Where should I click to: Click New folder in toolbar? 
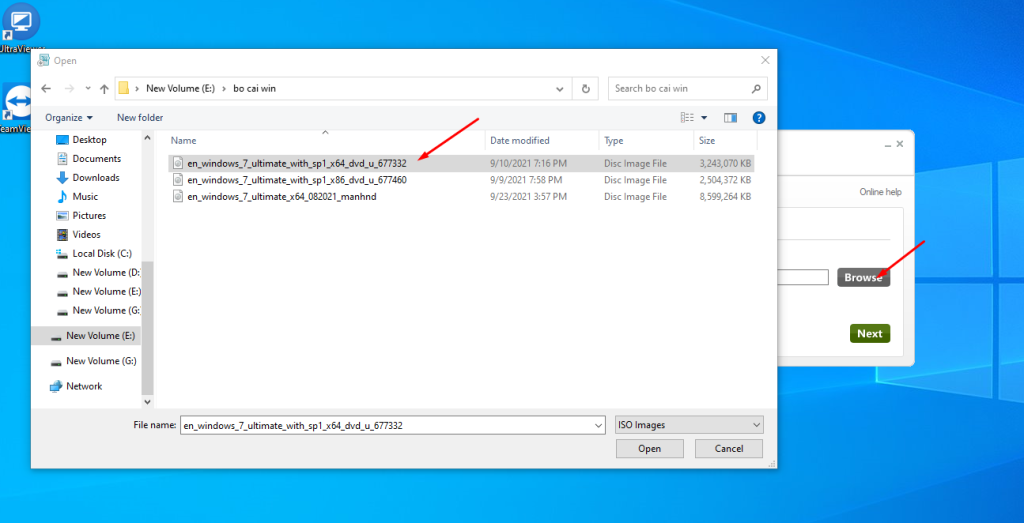pos(140,117)
